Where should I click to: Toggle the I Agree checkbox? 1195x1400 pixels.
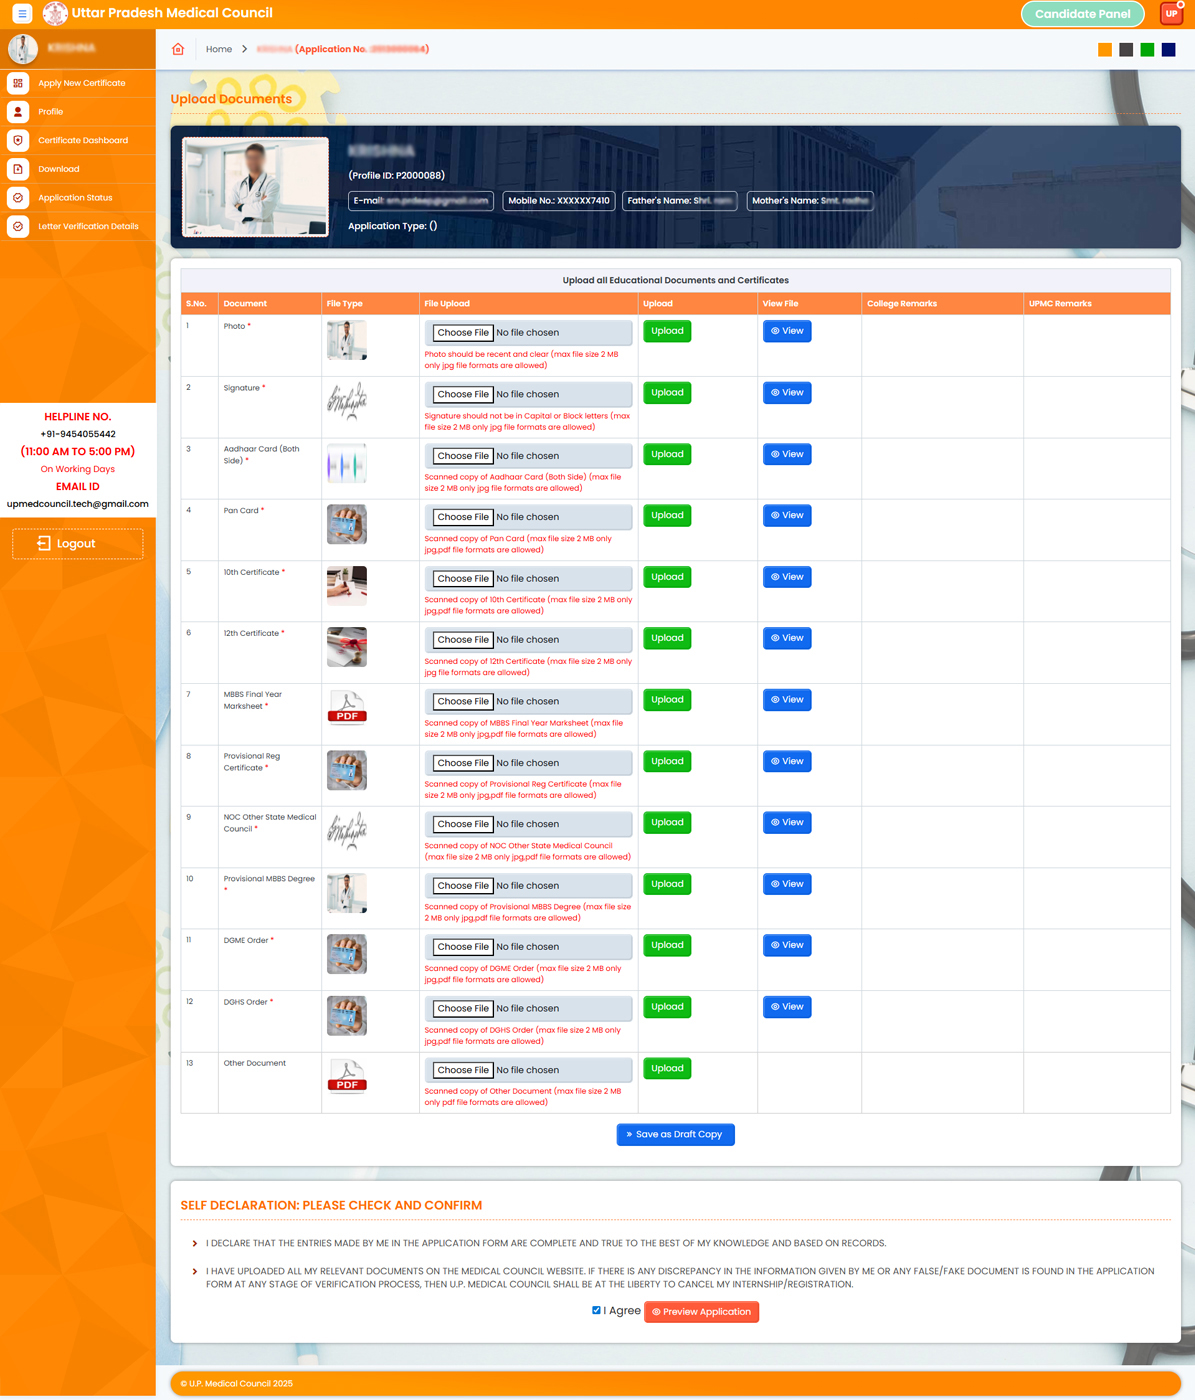pyautogui.click(x=596, y=1310)
